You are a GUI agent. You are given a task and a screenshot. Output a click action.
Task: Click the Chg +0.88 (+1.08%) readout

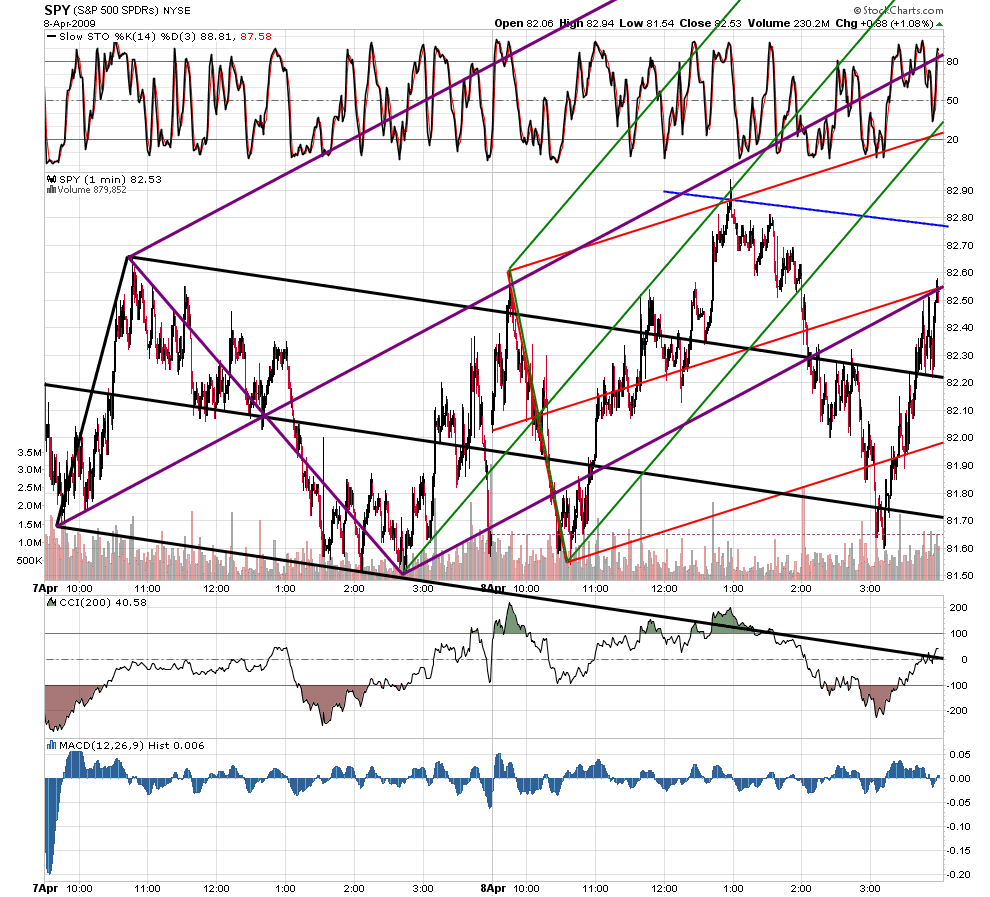tap(884, 23)
